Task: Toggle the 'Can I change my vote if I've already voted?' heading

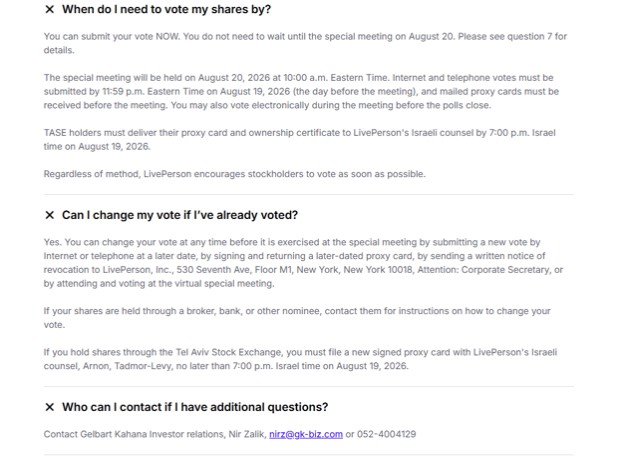Action: 180,215
